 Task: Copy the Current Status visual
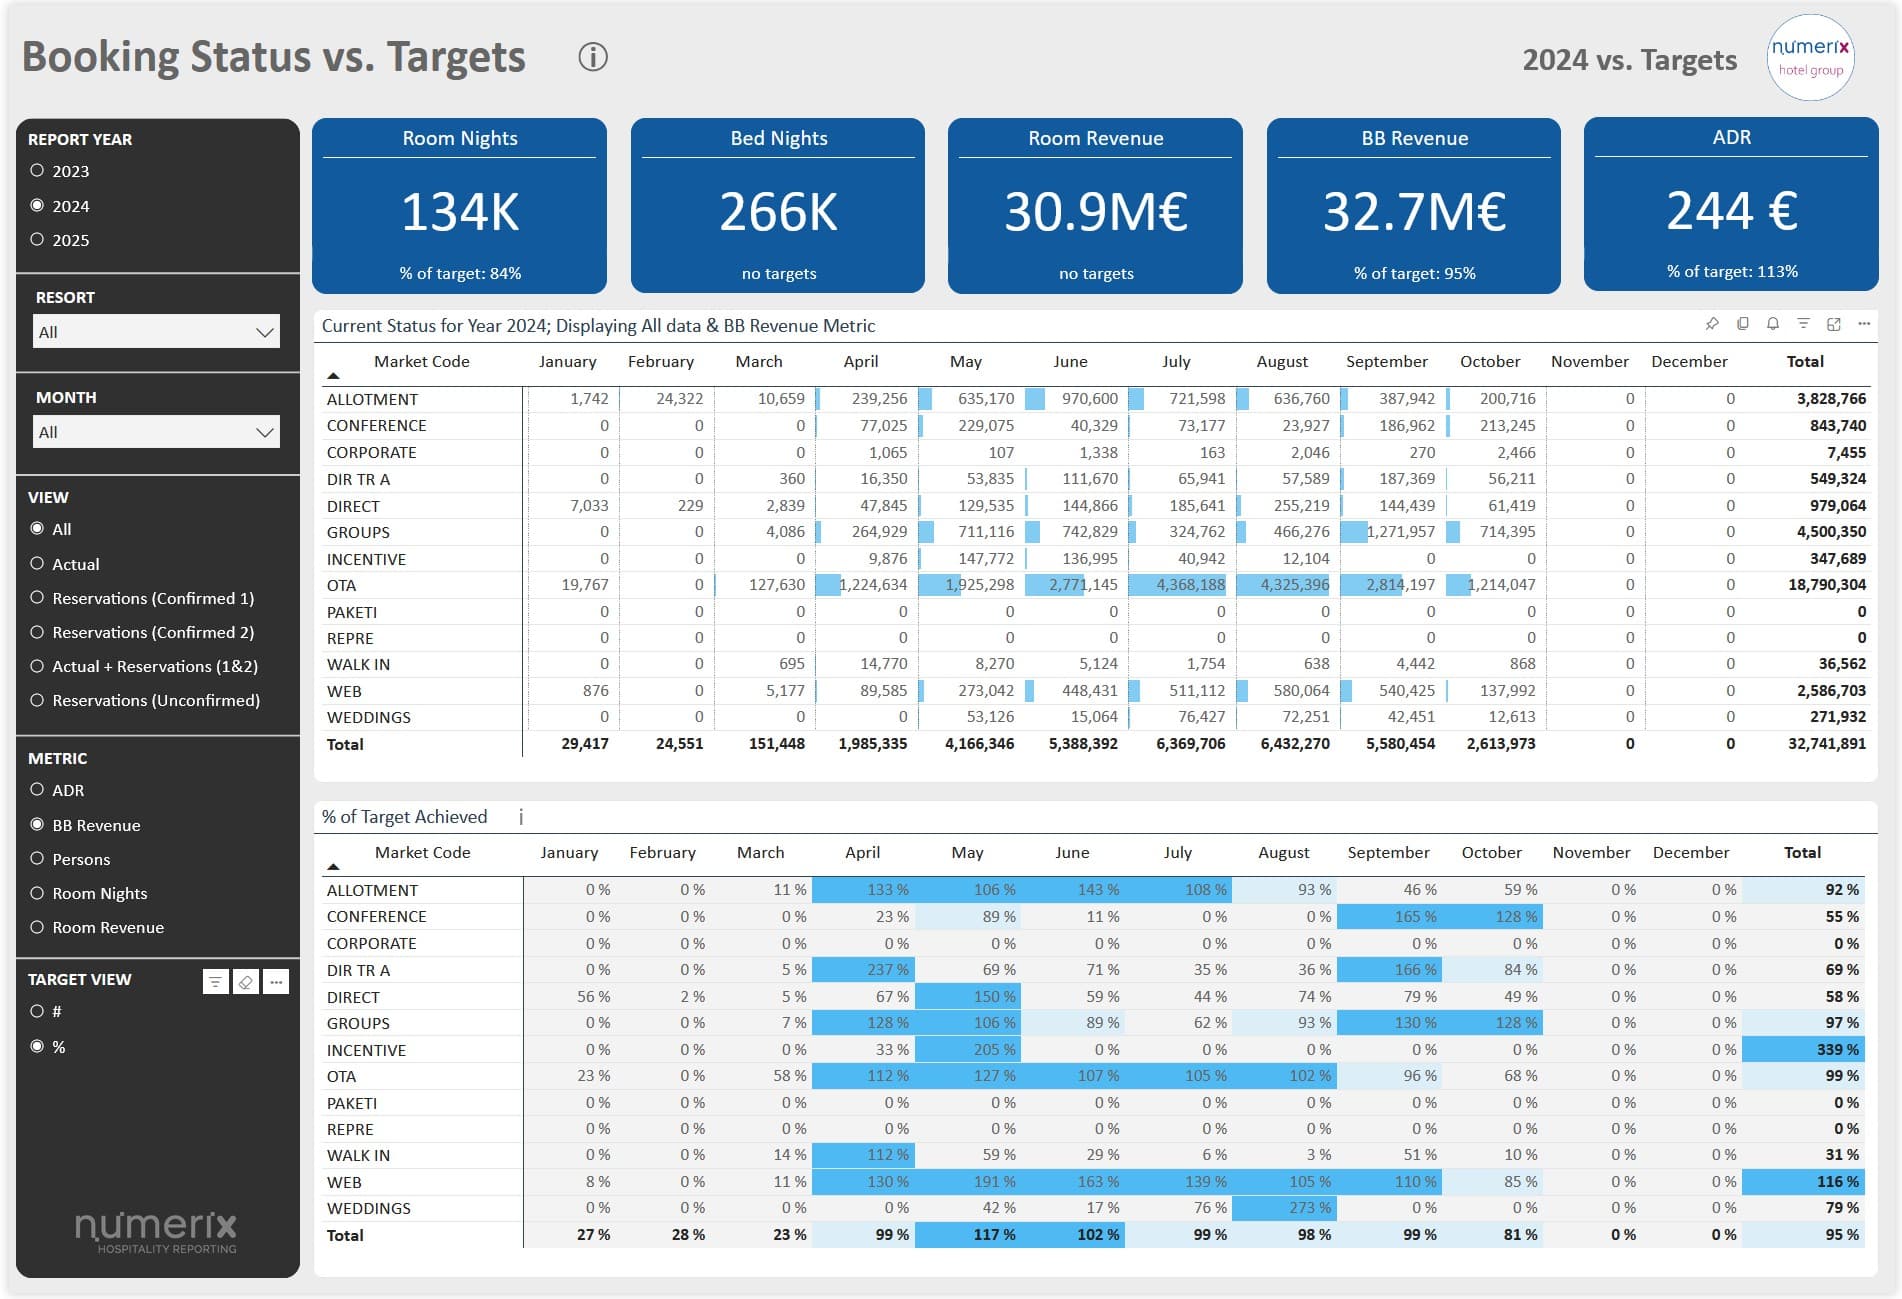1743,324
